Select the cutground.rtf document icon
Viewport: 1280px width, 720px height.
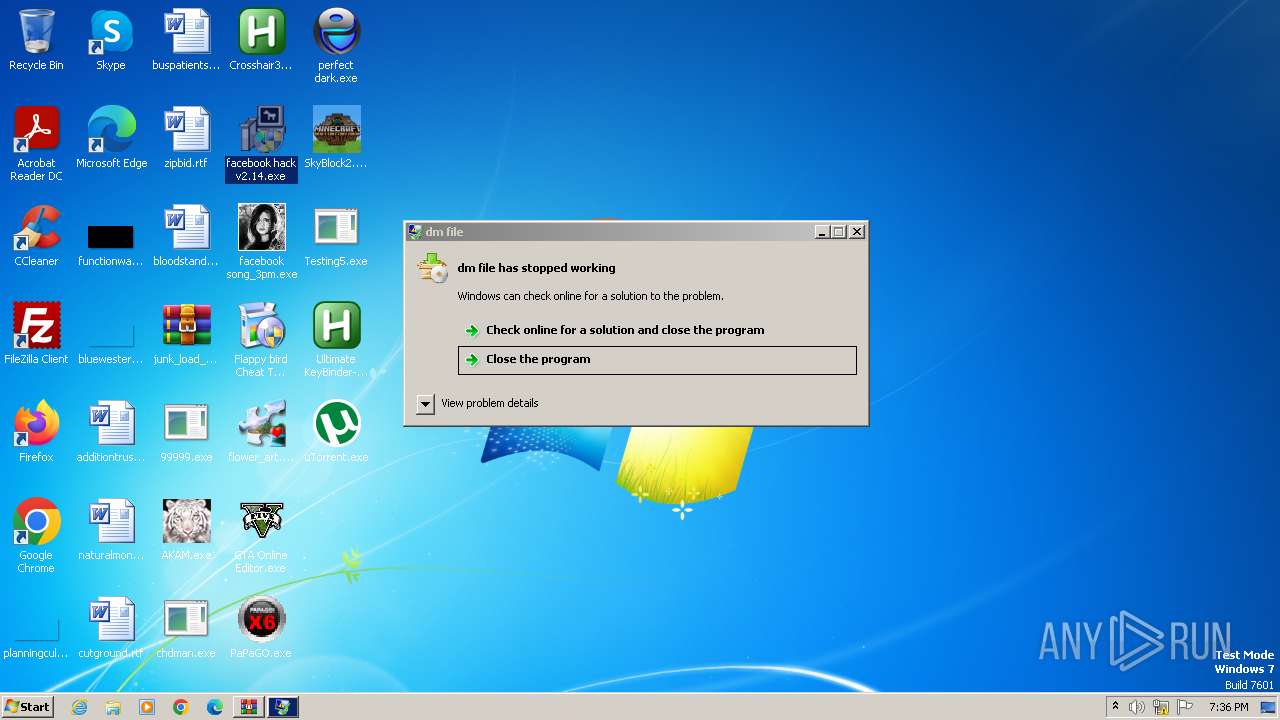click(111, 629)
